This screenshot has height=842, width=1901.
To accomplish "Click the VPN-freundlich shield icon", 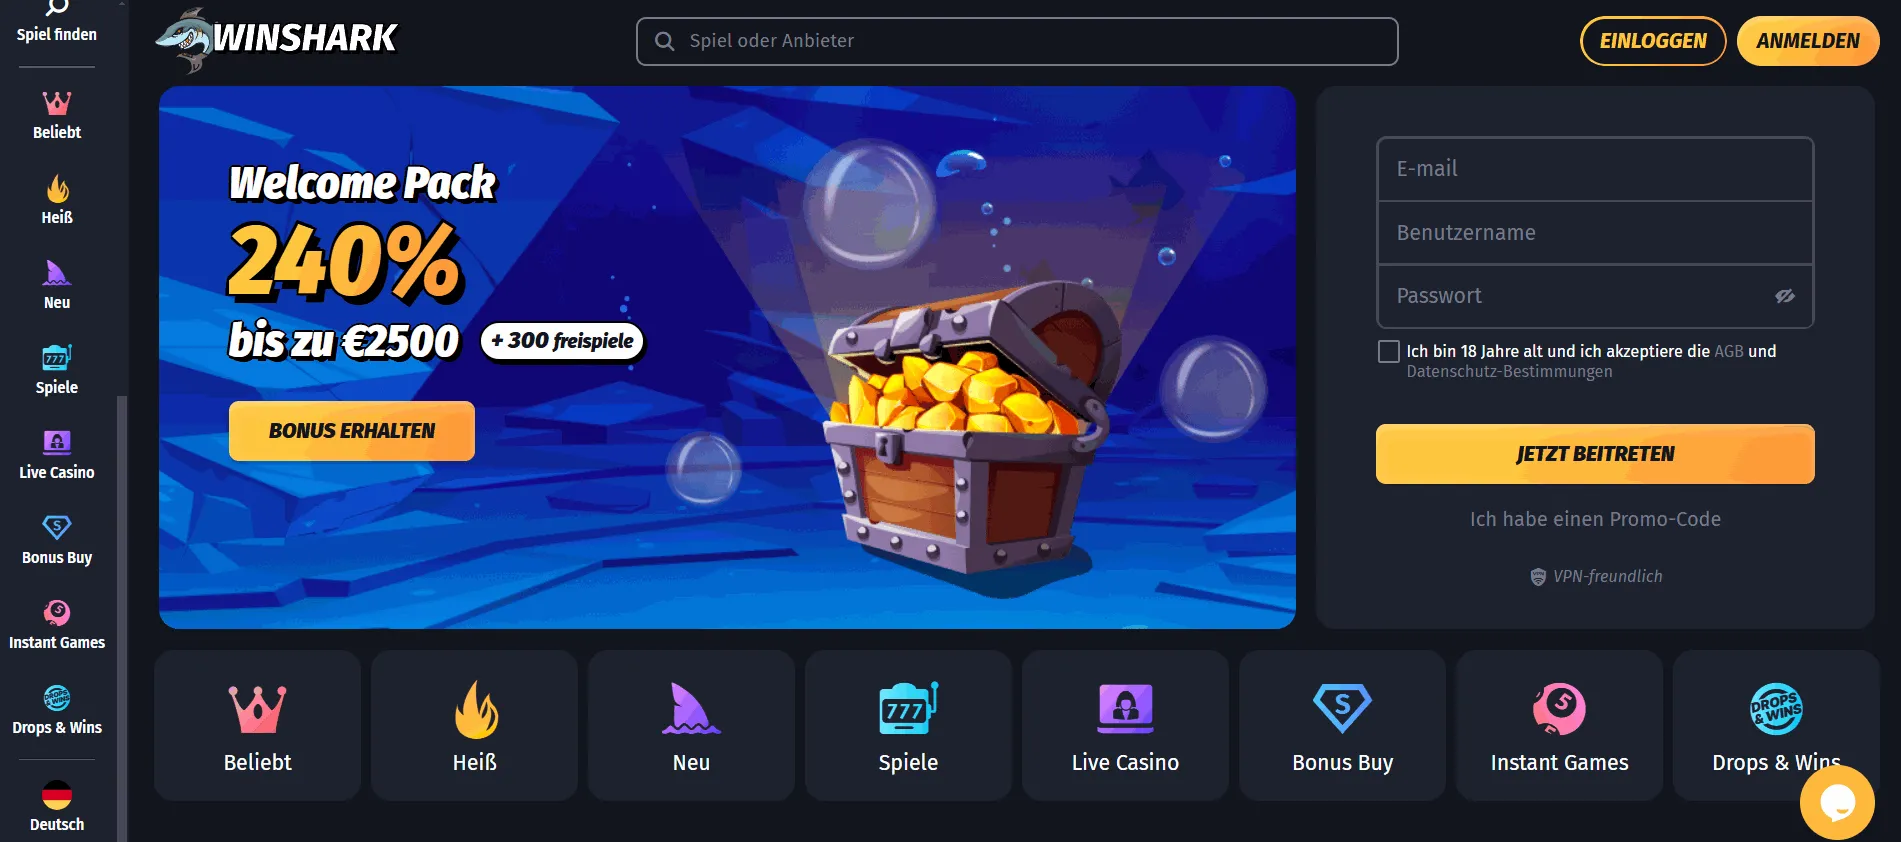I will coord(1538,577).
